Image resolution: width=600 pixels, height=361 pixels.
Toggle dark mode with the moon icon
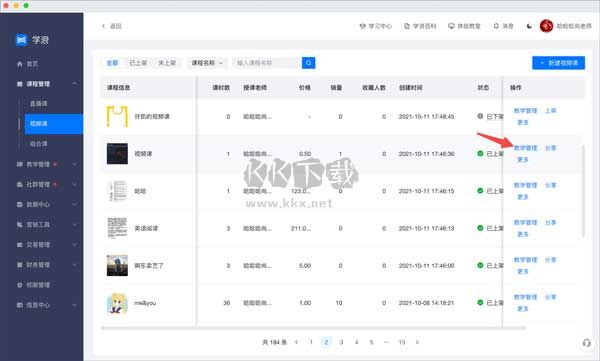[x=529, y=26]
